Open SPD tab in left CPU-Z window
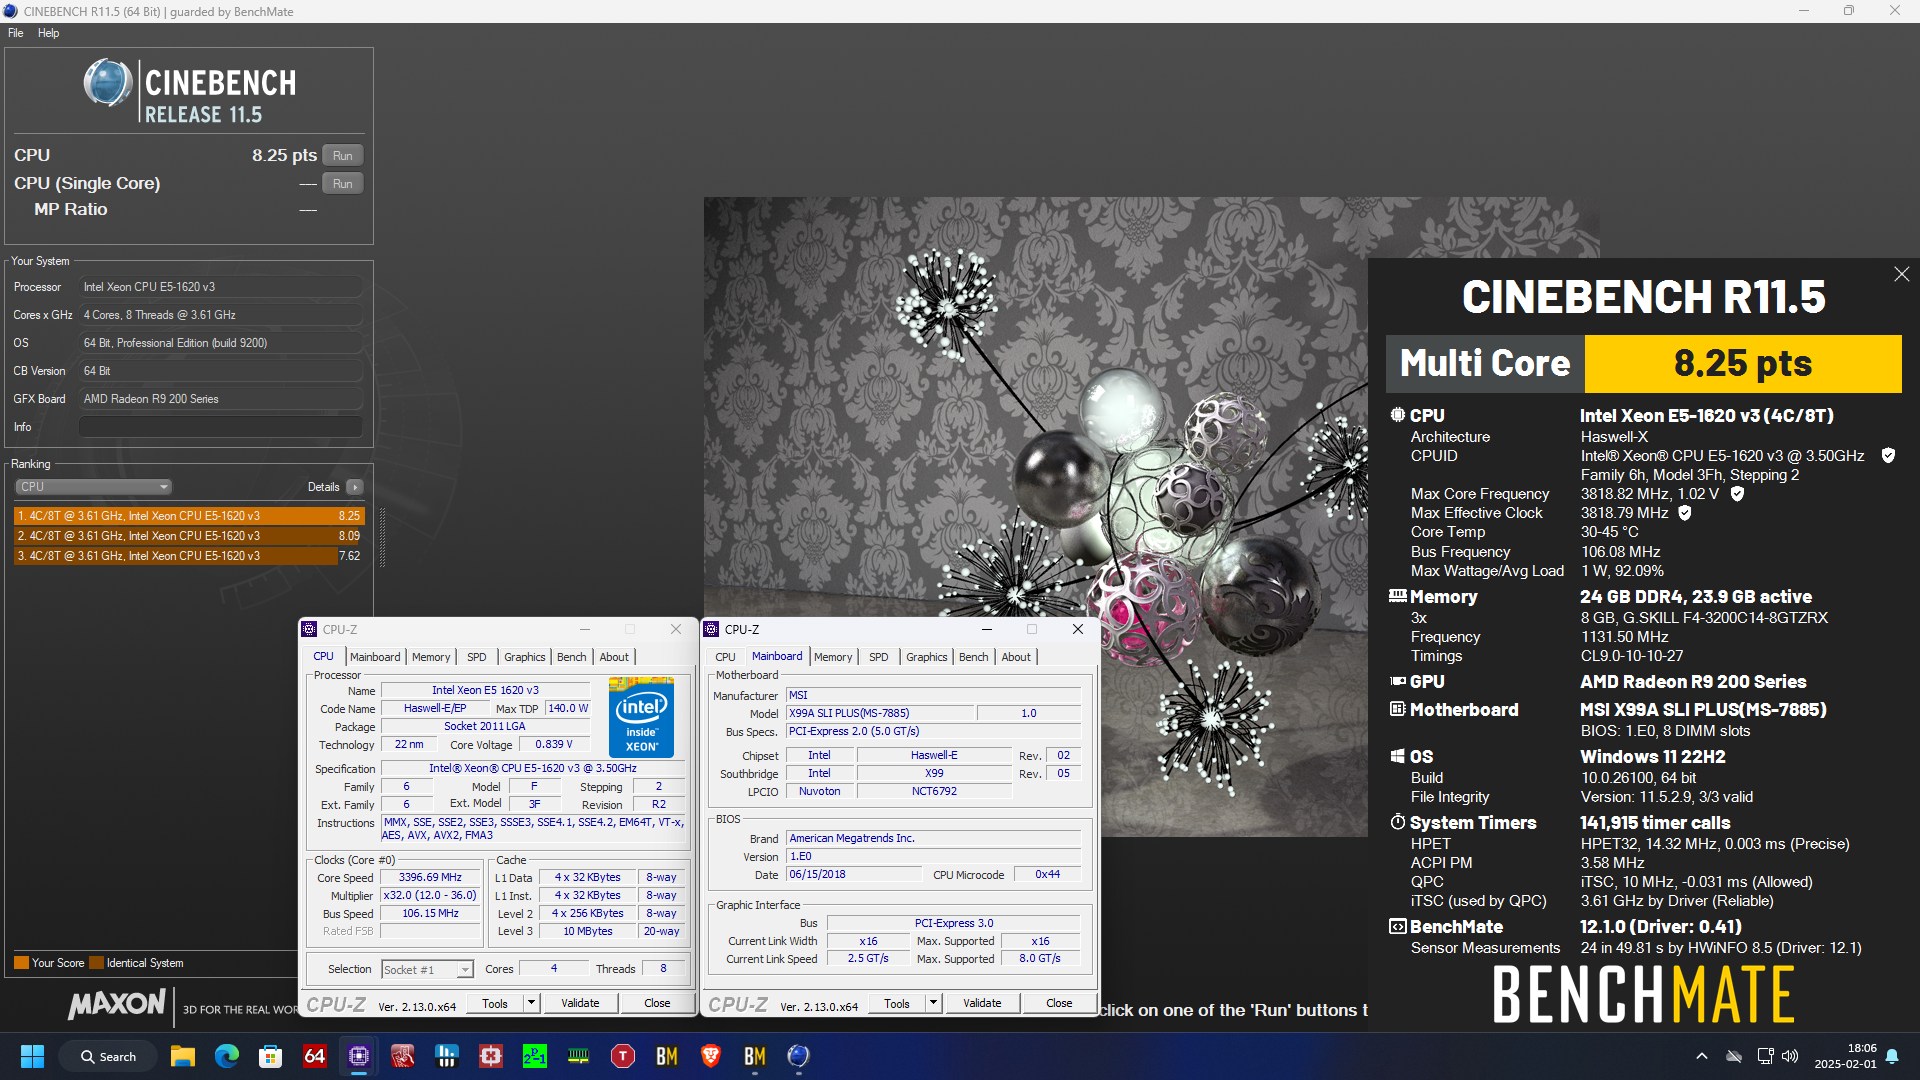The height and width of the screenshot is (1080, 1920). coord(477,657)
